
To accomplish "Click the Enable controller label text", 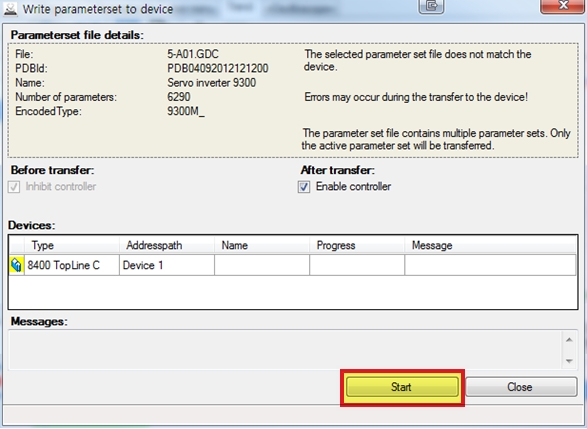I will coord(353,186).
